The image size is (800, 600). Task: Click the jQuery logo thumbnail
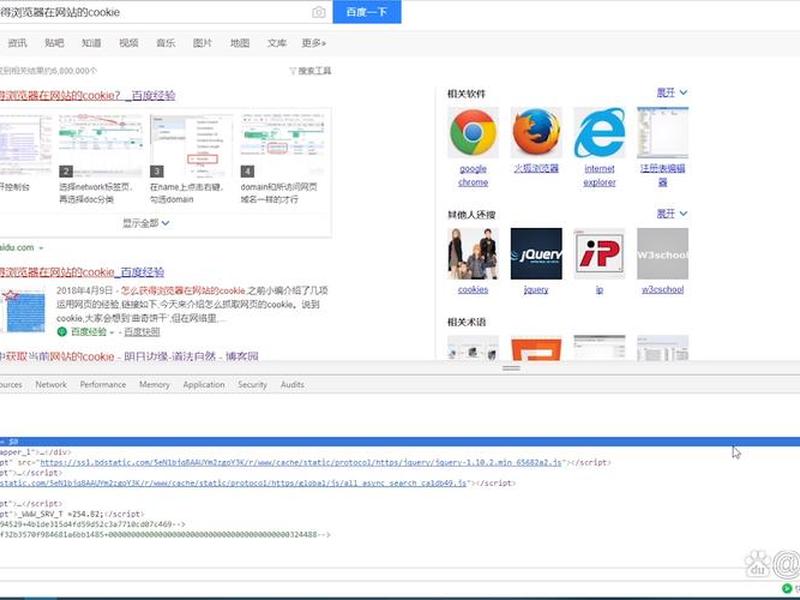pyautogui.click(x=536, y=254)
